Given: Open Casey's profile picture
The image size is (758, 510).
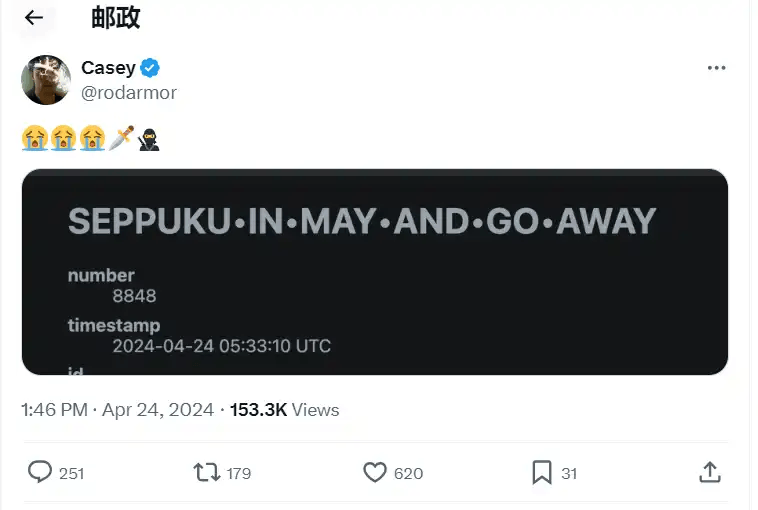Looking at the screenshot, I should tap(45, 79).
